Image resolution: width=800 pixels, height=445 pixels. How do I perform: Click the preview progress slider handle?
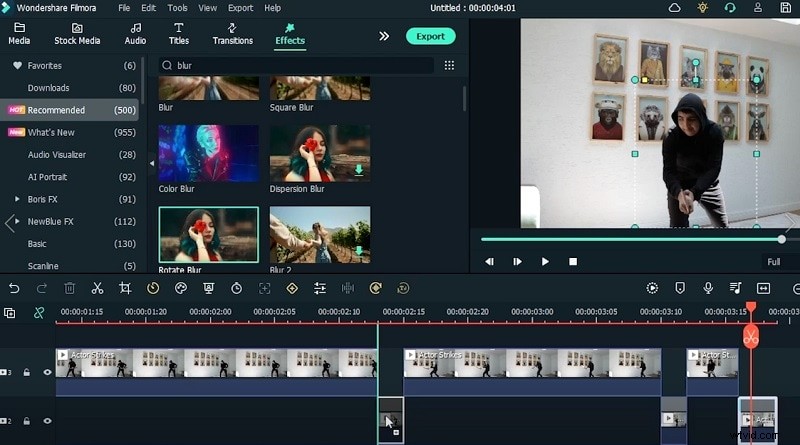(x=782, y=239)
